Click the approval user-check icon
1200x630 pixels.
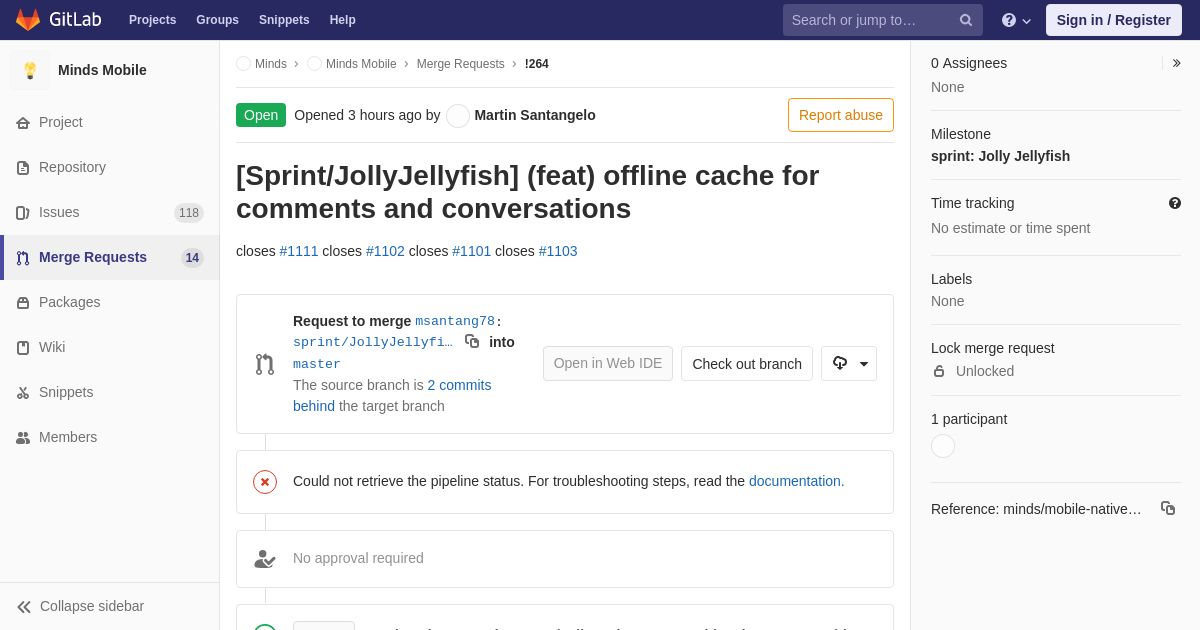tap(265, 559)
